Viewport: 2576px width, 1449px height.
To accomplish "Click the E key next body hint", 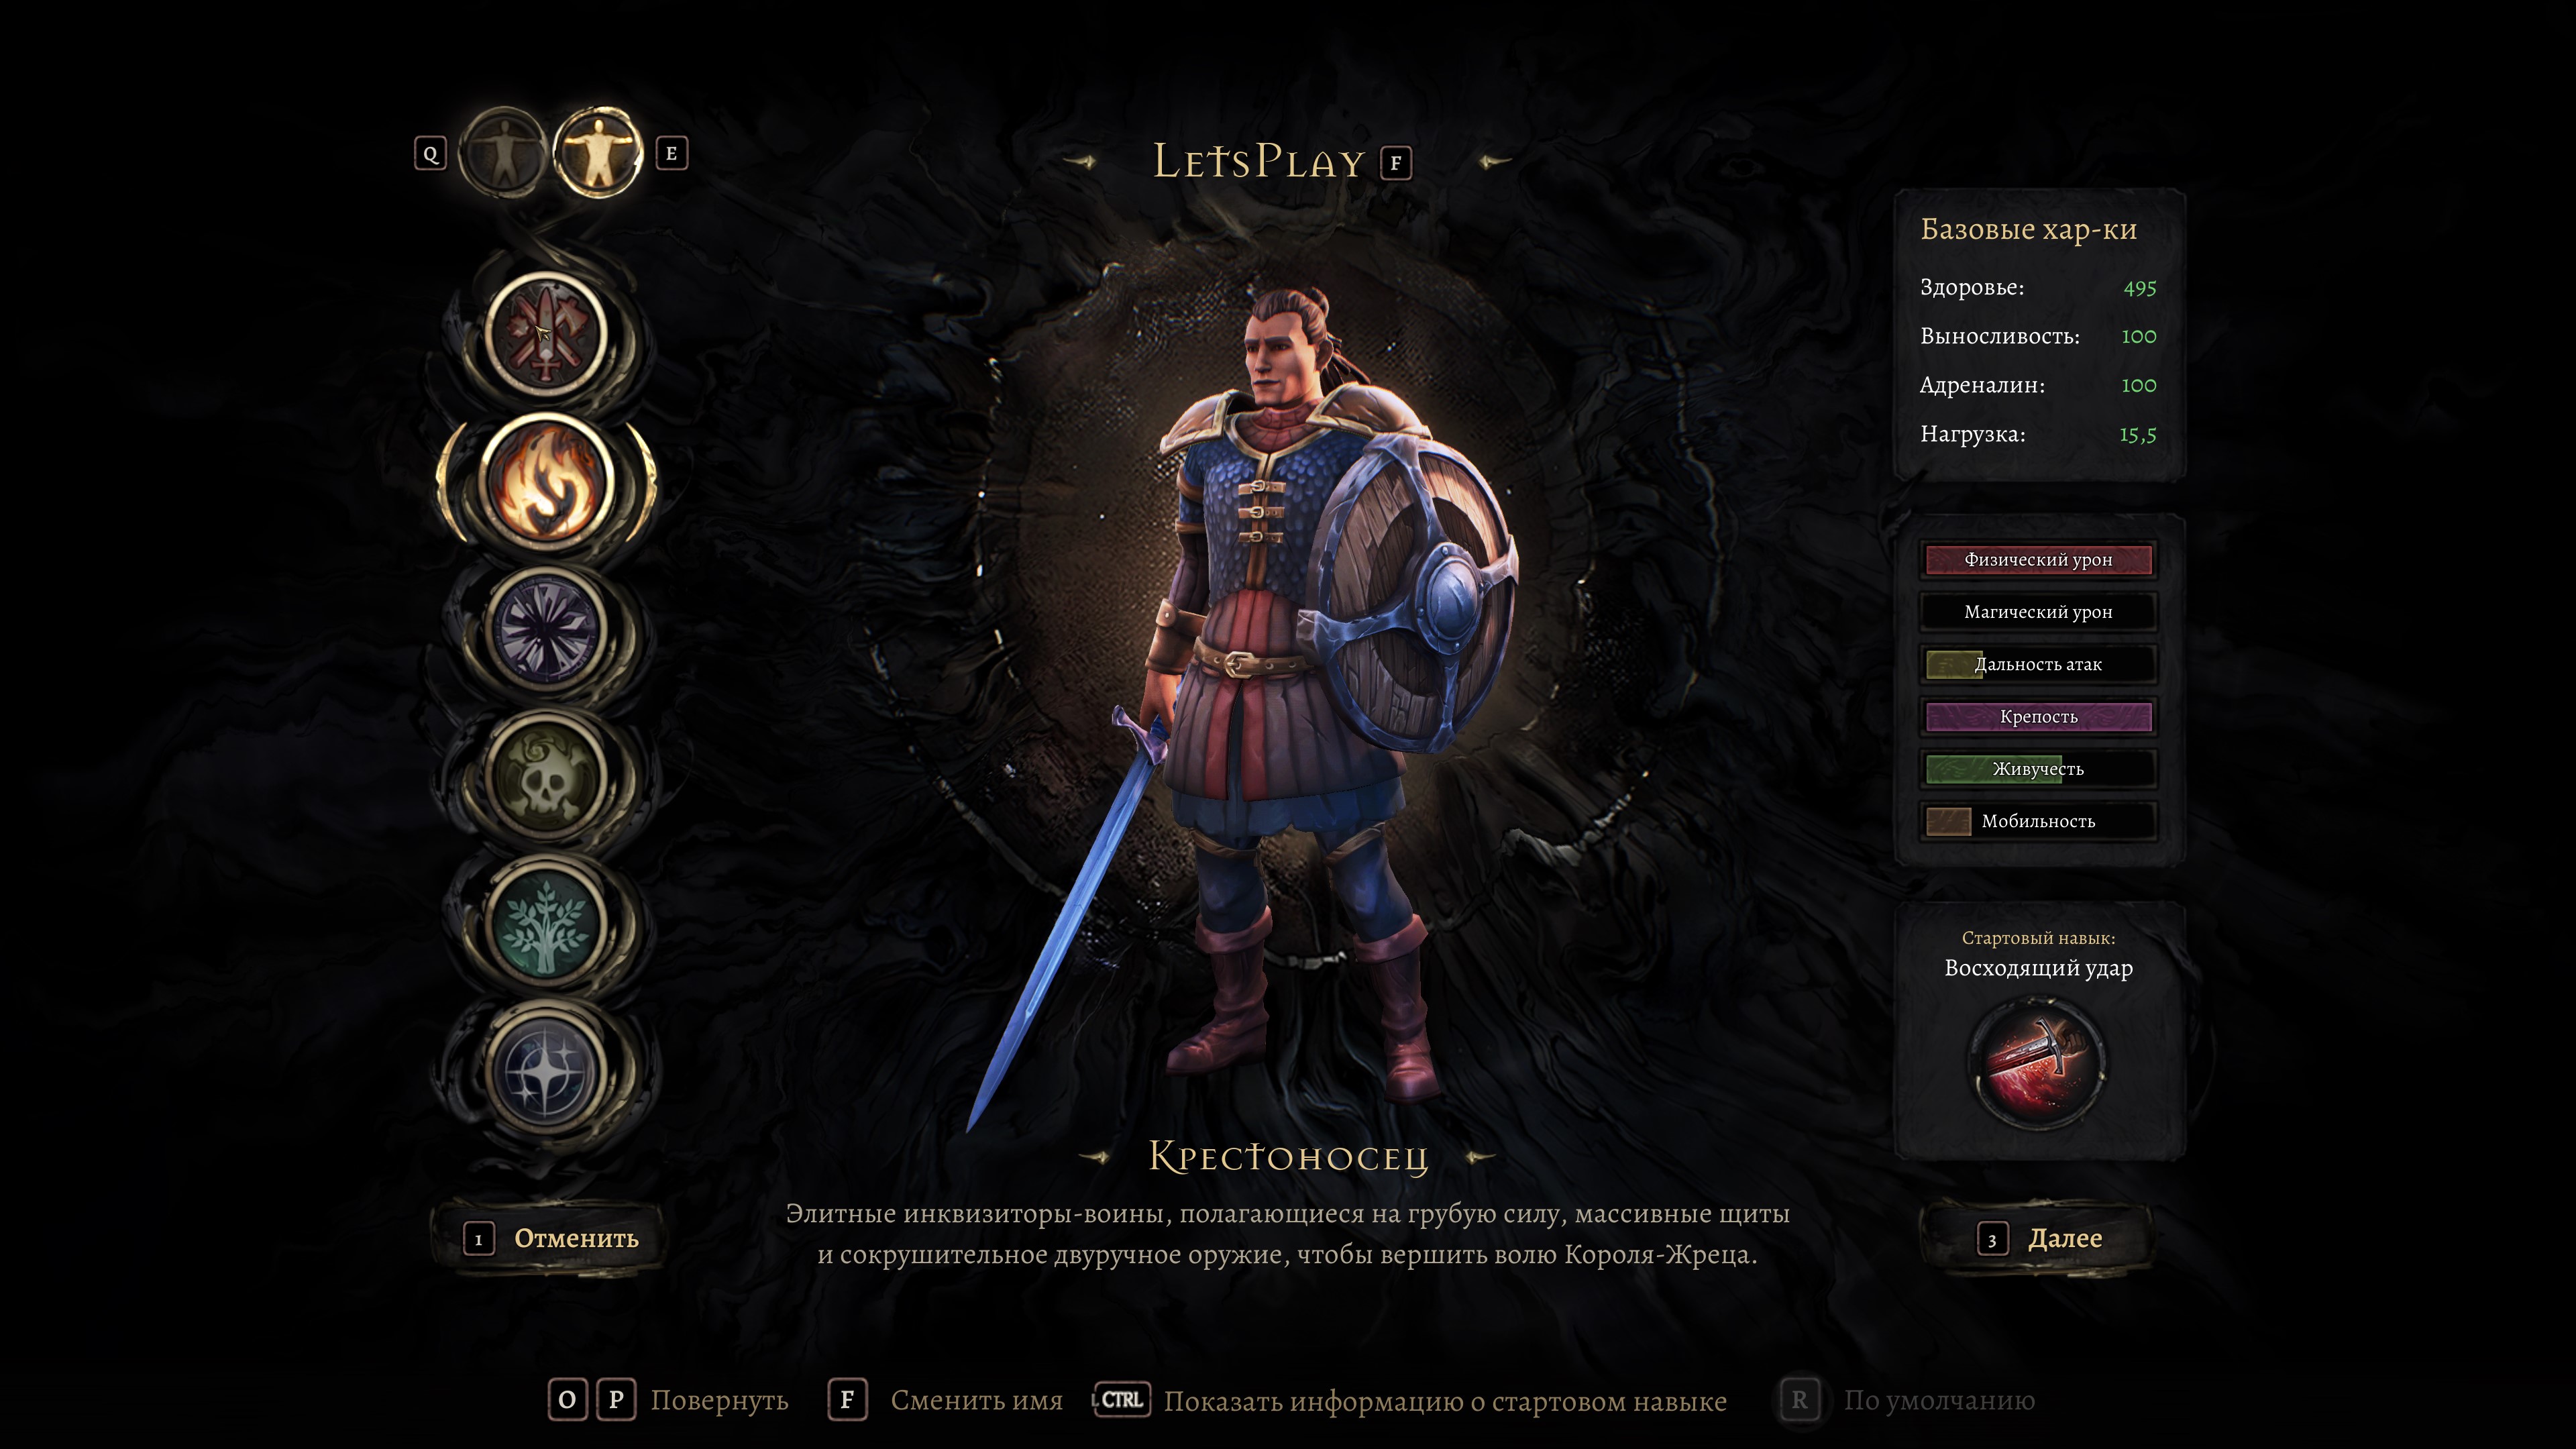I will (x=672, y=154).
